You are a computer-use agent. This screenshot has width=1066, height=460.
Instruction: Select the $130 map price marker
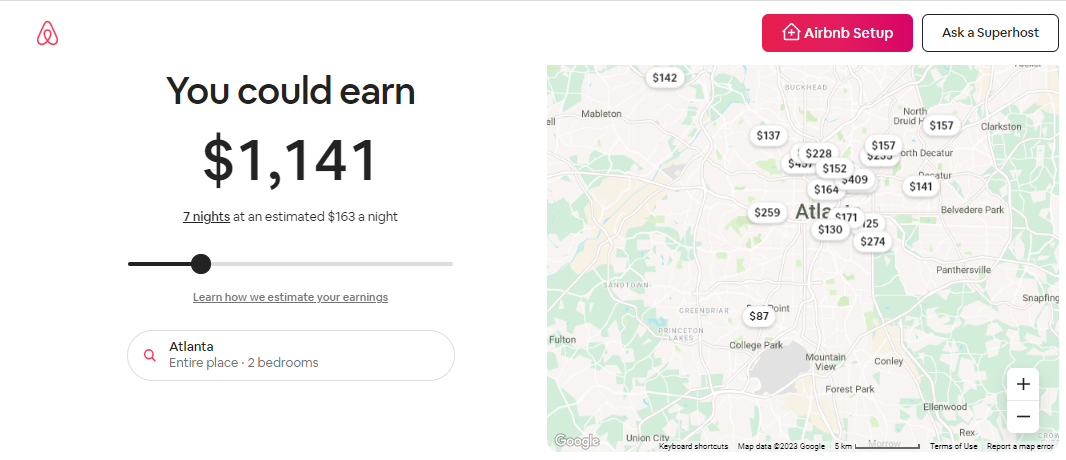[x=830, y=230]
